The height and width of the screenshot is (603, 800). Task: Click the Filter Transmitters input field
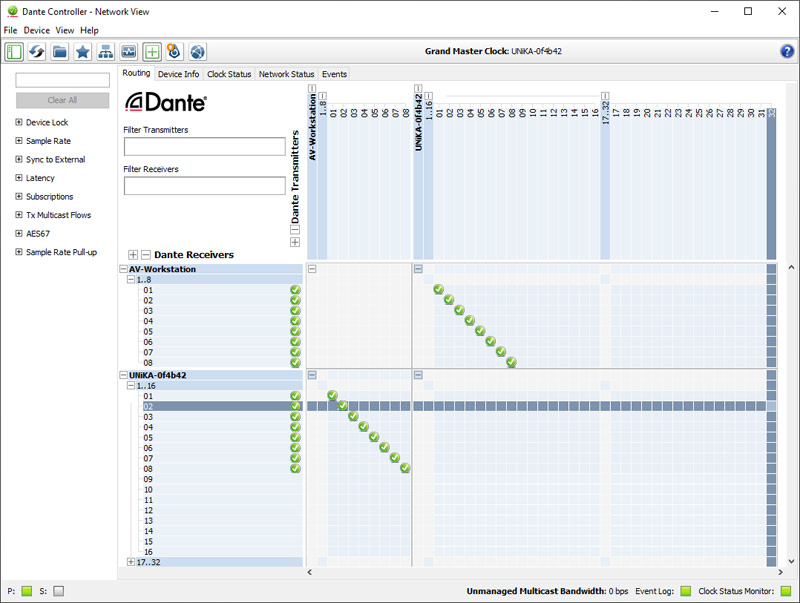204,147
